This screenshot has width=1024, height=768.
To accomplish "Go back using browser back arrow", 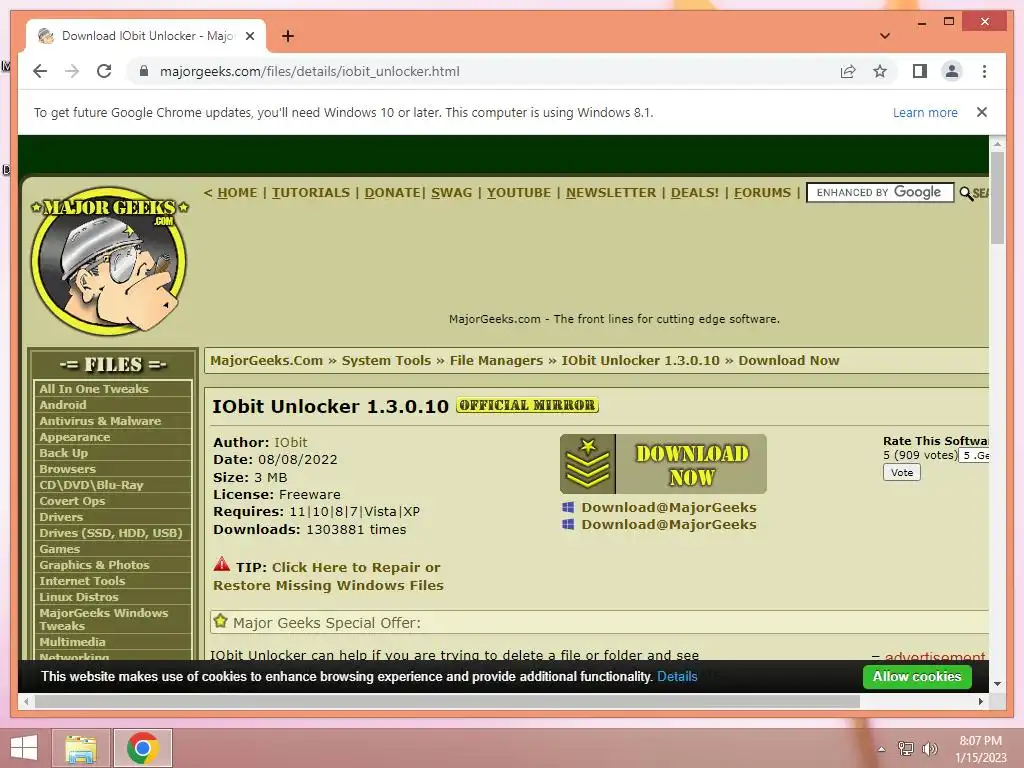I will coord(40,71).
